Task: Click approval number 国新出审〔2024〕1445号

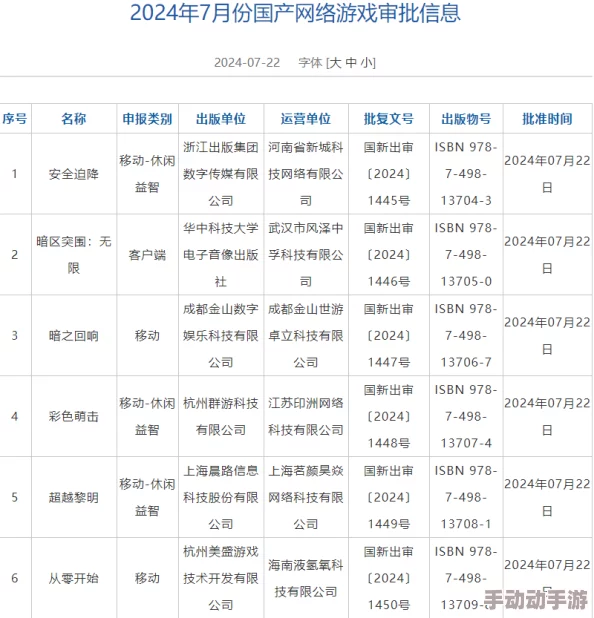Action: (x=389, y=174)
